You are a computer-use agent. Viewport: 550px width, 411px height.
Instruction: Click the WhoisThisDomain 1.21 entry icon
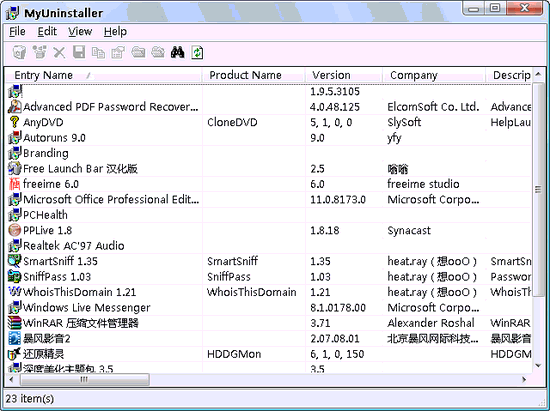(14, 291)
